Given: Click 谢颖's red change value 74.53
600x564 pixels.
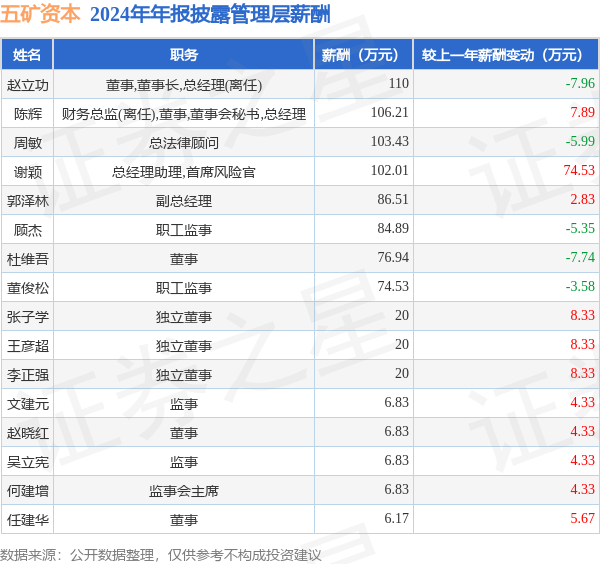Looking at the screenshot, I should [x=579, y=170].
